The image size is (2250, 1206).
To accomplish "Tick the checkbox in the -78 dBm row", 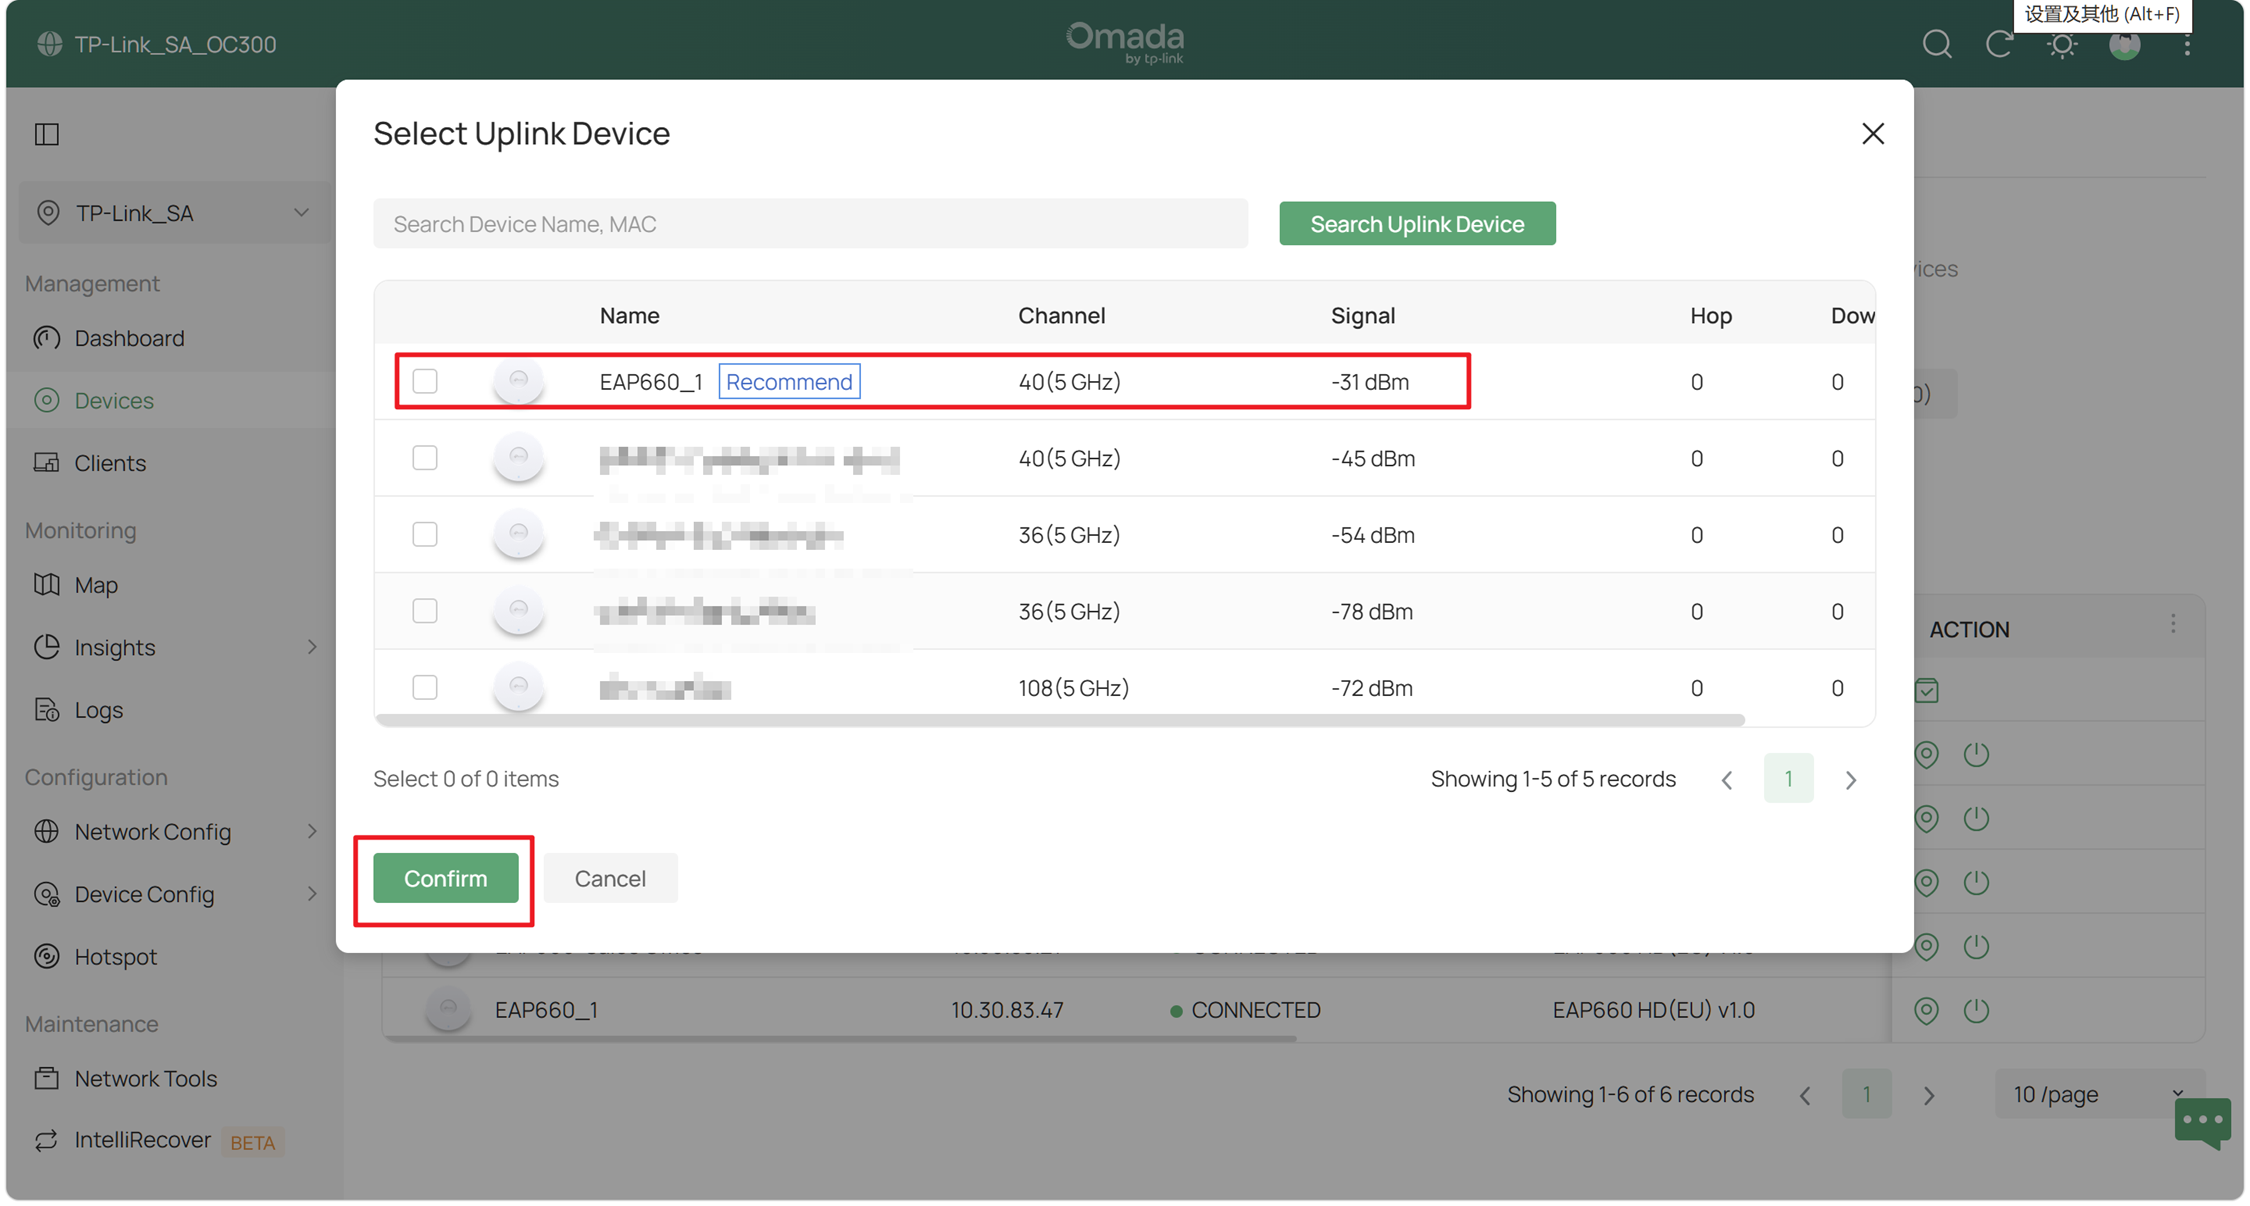I will 425,611.
